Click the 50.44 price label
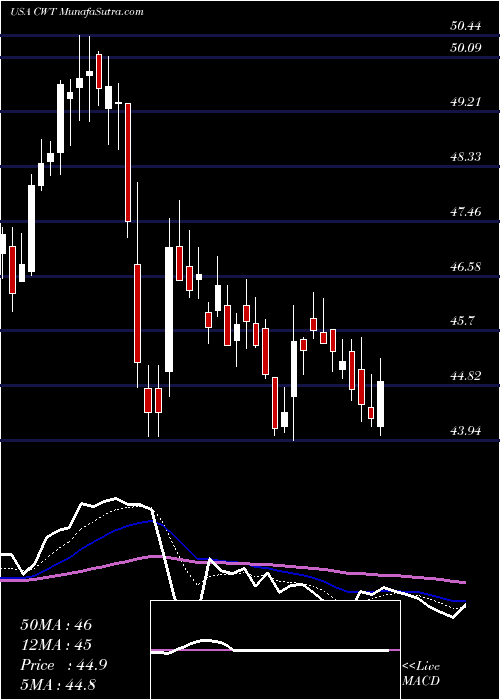This screenshot has height=700, width=500. point(466,26)
